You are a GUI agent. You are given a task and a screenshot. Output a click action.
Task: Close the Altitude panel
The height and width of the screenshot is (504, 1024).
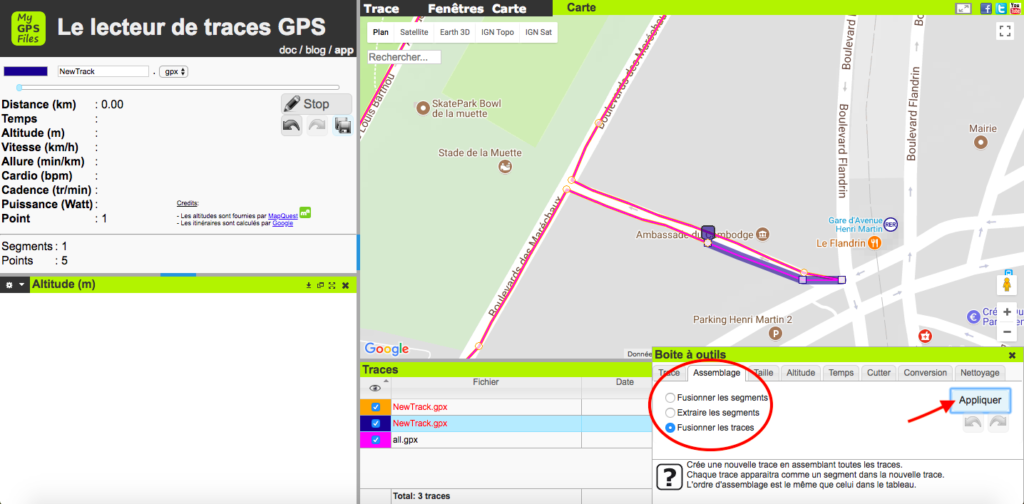(x=345, y=285)
